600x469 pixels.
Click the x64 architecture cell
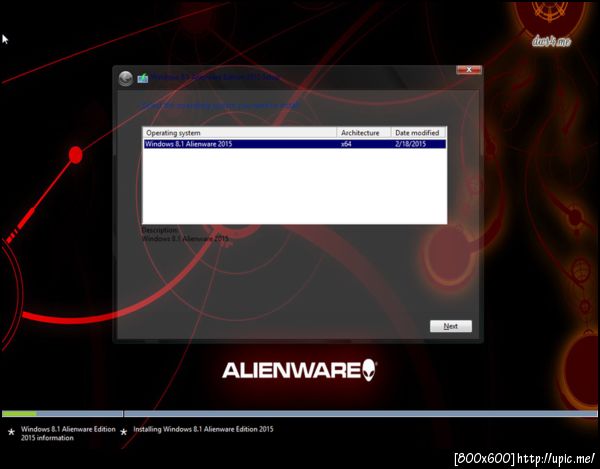(346, 144)
